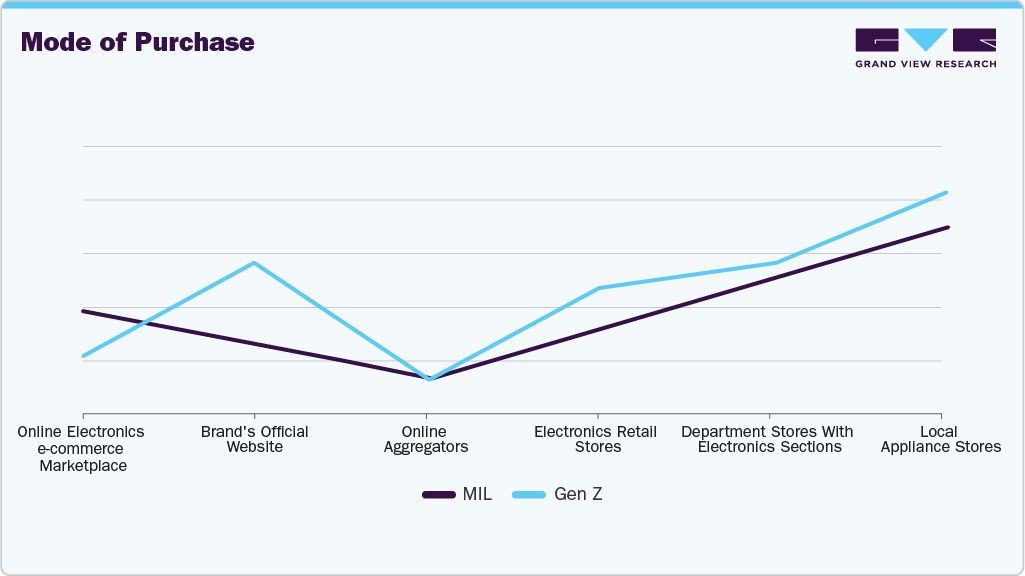1025x576 pixels.
Task: Click Gen Z peak point at Brand's Official Website
Action: pyautogui.click(x=254, y=263)
